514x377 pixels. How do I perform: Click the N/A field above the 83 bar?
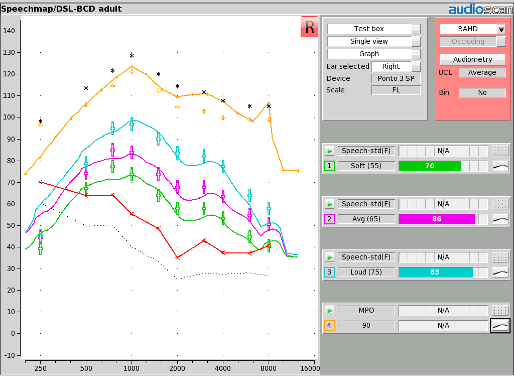[443, 257]
